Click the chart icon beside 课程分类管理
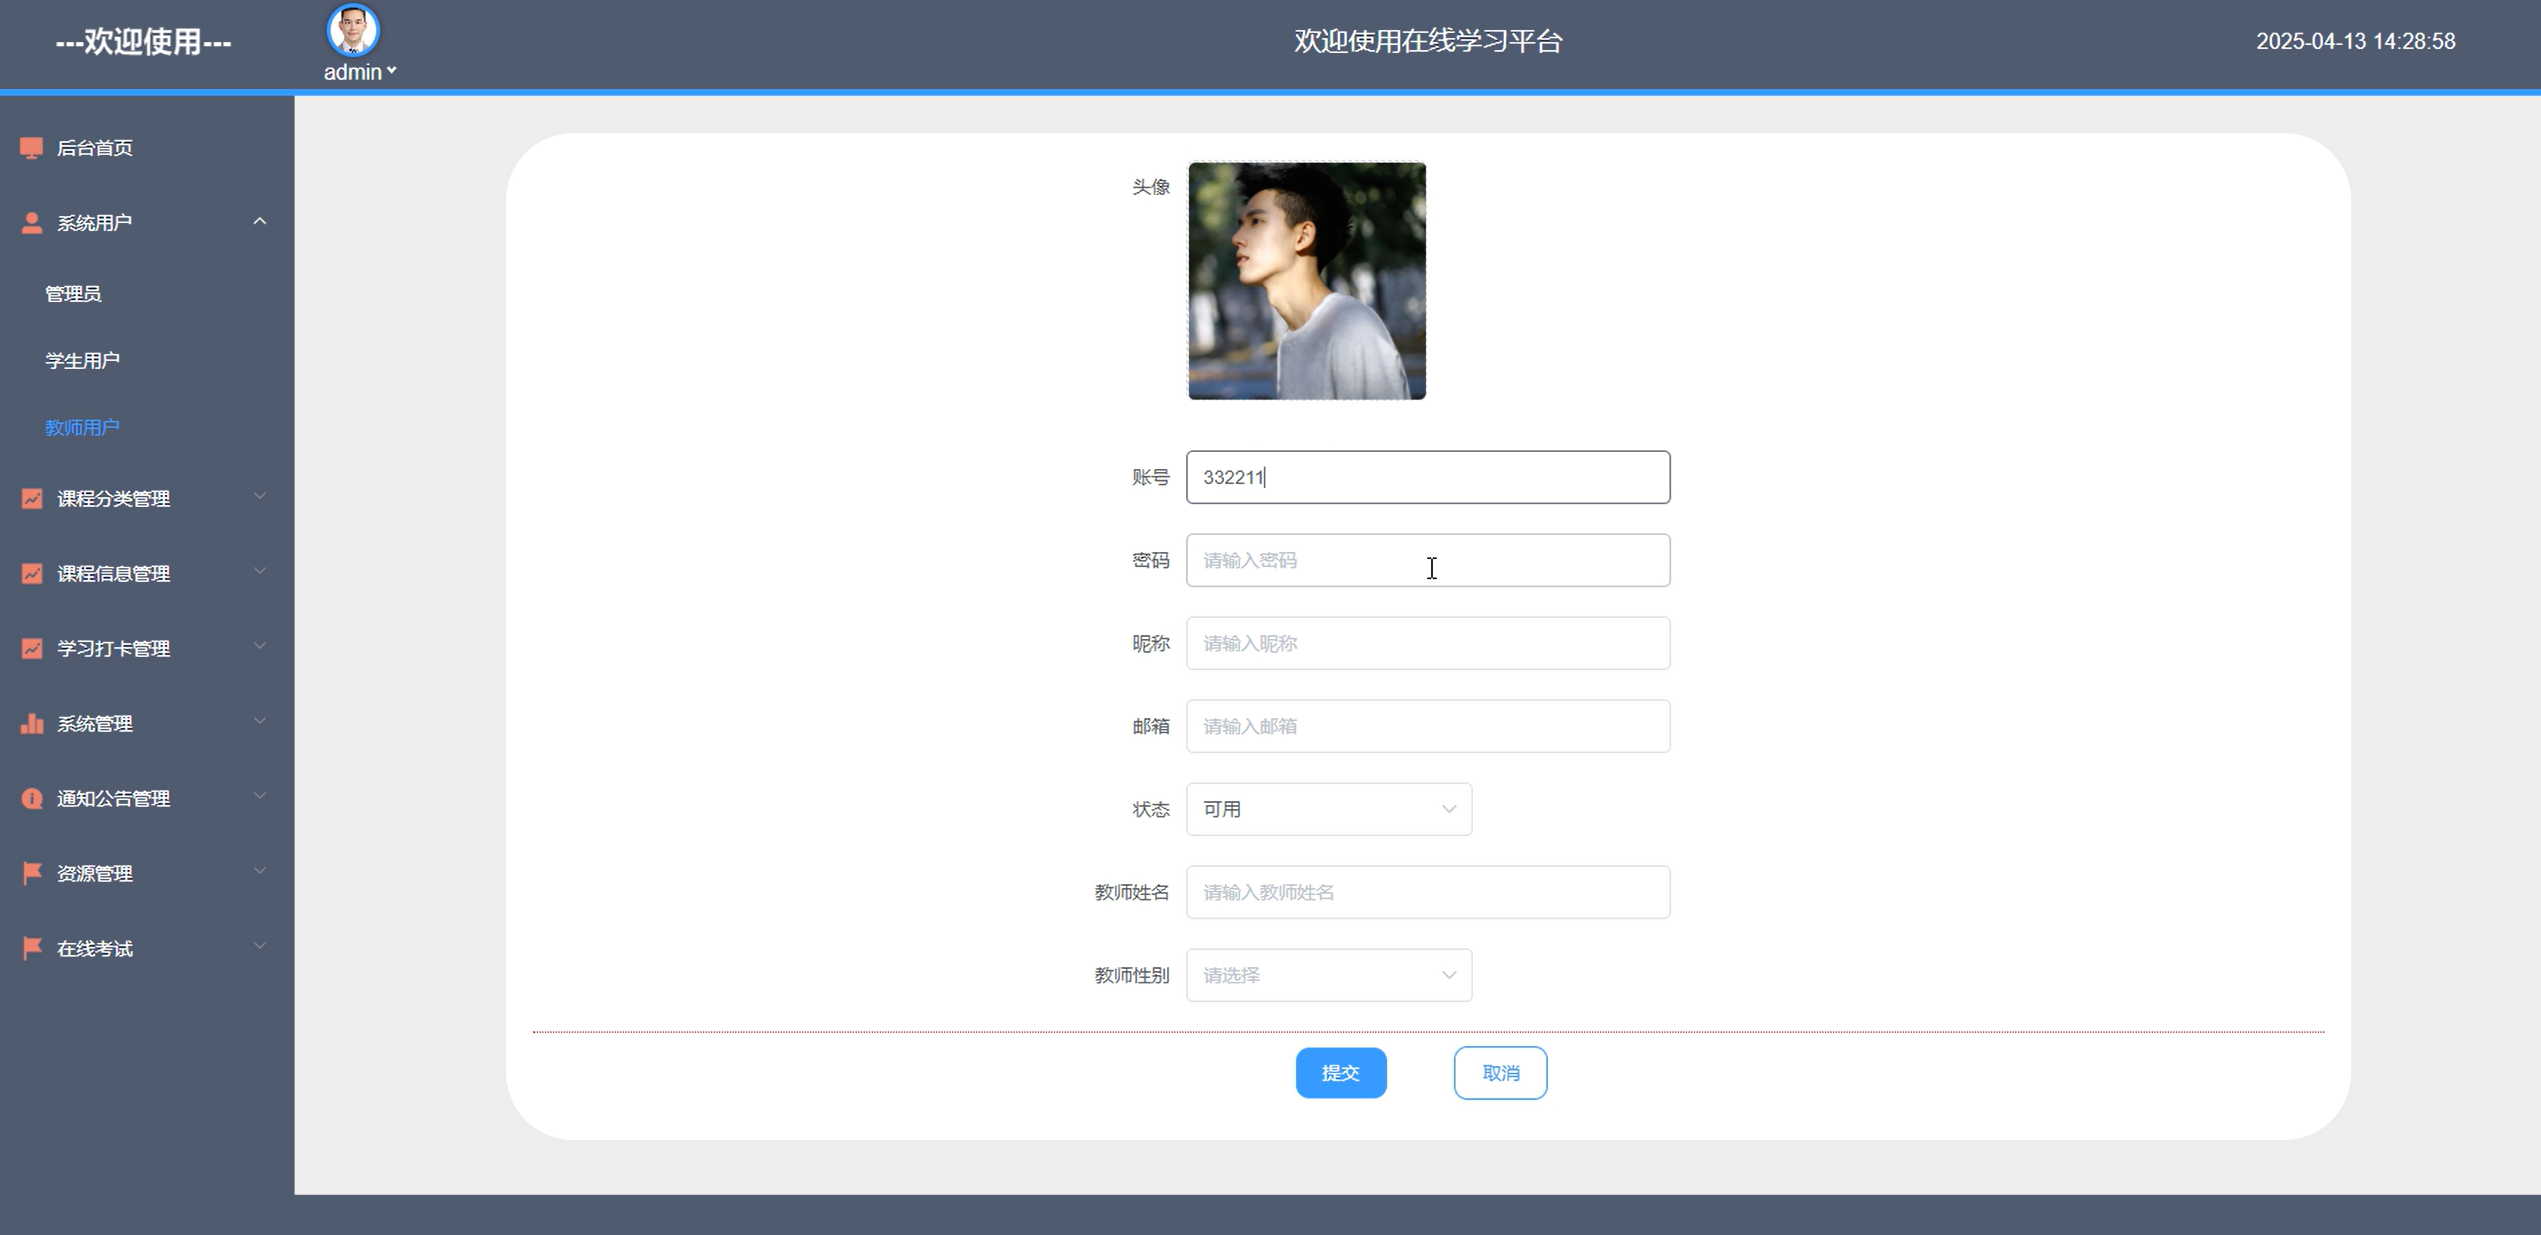The image size is (2541, 1235). click(31, 498)
